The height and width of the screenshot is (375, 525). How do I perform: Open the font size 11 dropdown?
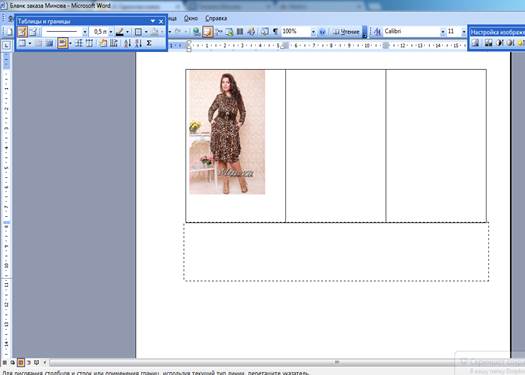(x=464, y=32)
